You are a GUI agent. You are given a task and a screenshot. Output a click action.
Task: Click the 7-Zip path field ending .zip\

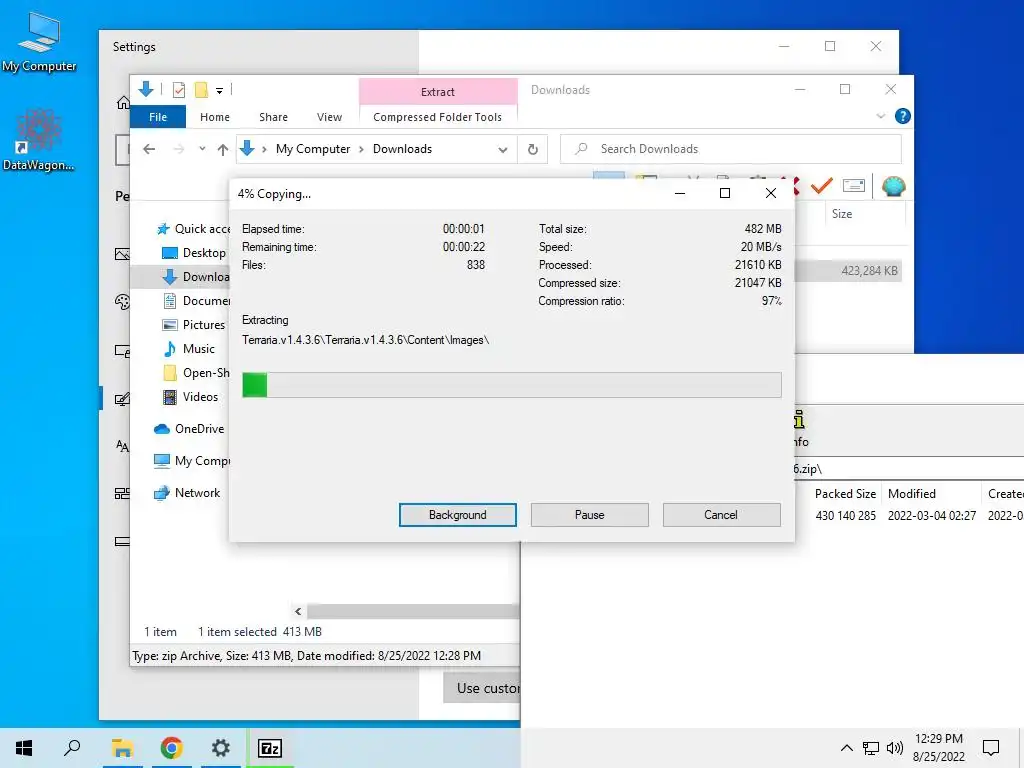[908, 468]
